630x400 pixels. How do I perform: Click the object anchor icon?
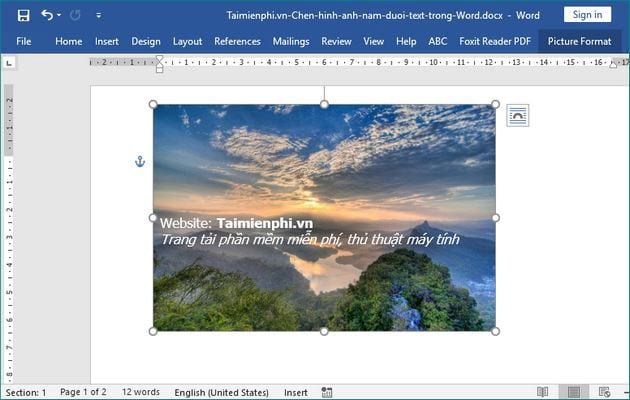pyautogui.click(x=140, y=161)
